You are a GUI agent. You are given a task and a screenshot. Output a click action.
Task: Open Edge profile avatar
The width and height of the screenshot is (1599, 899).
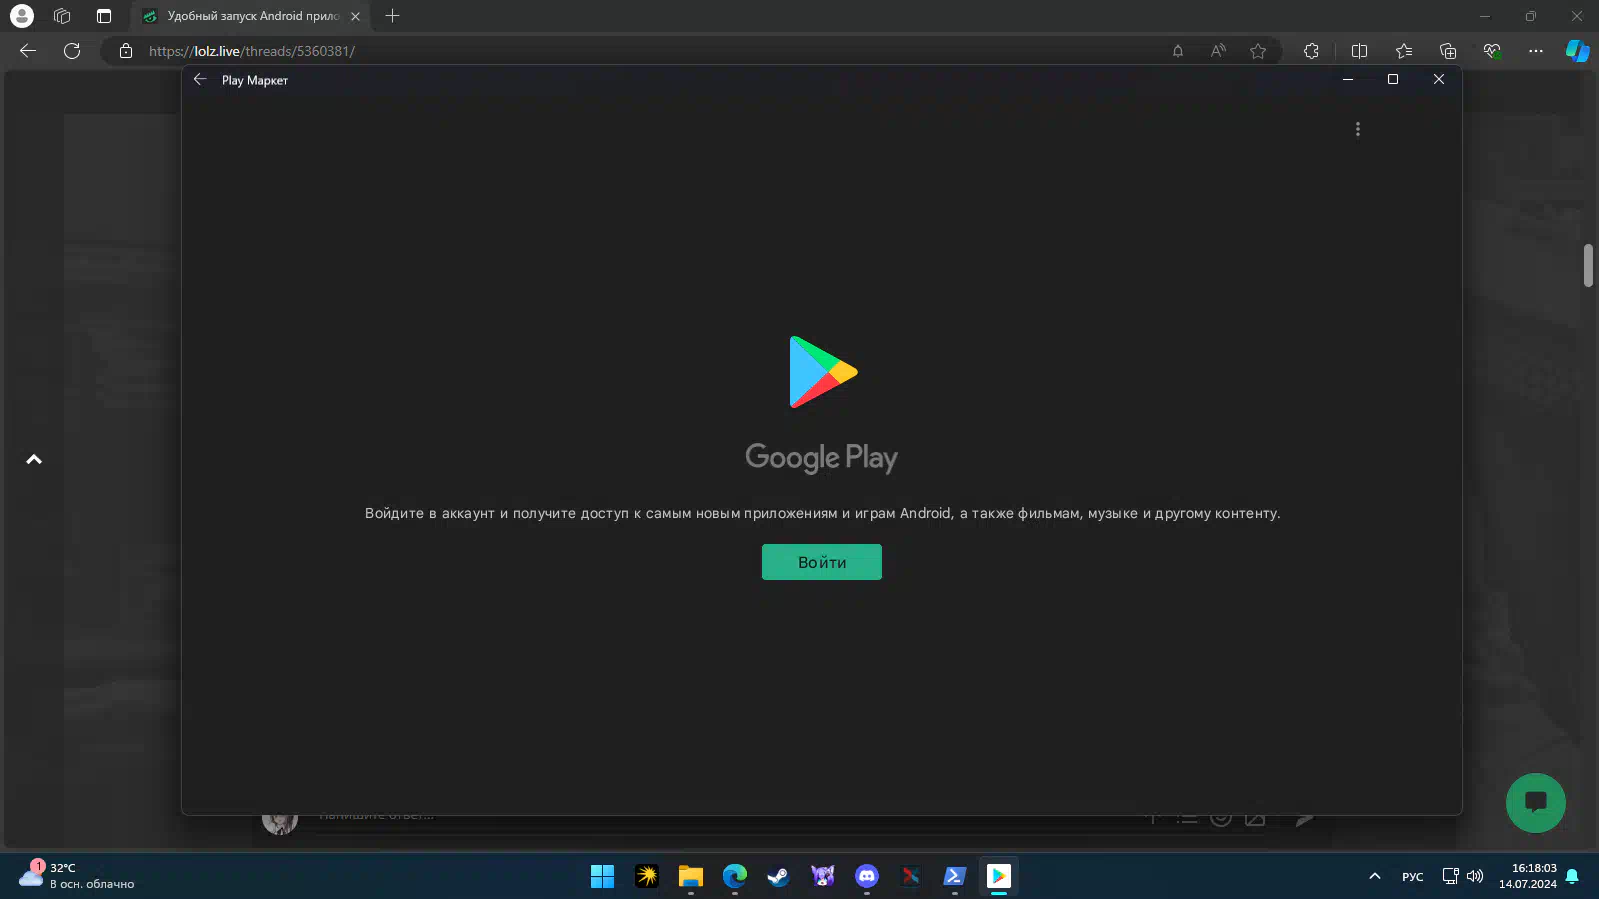pos(21,16)
